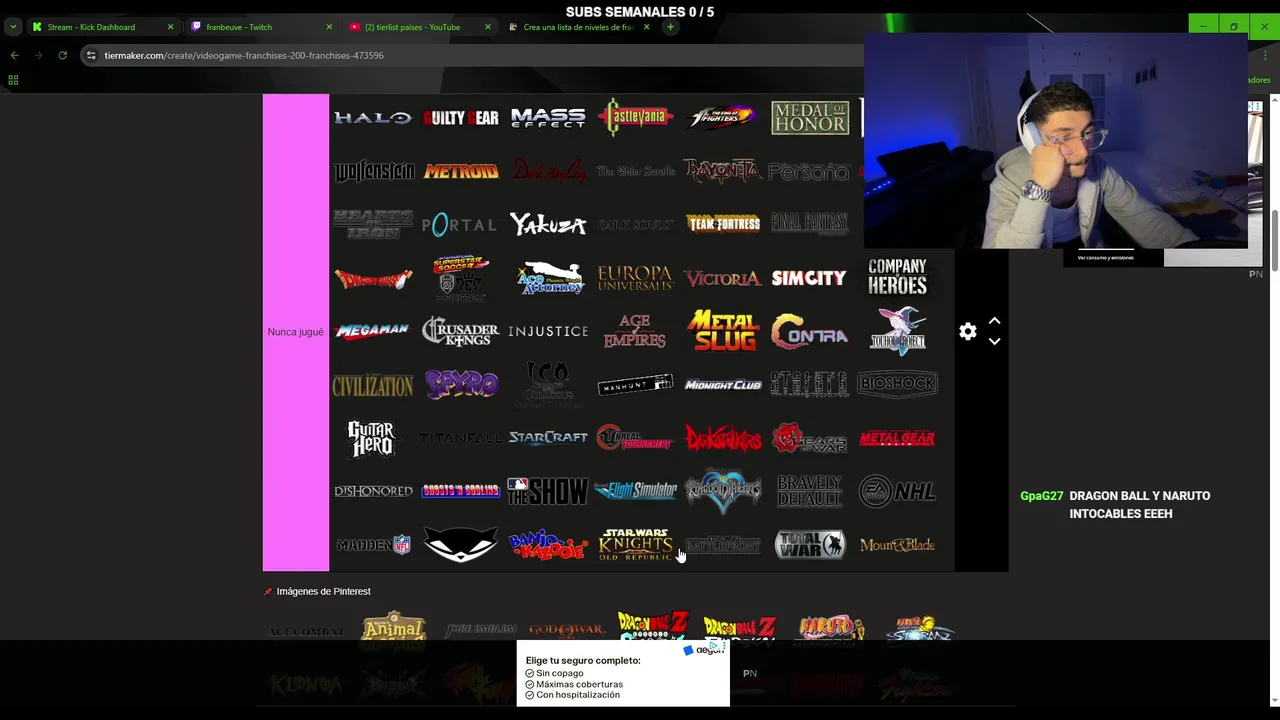Select the Mass Effect logo

click(548, 118)
